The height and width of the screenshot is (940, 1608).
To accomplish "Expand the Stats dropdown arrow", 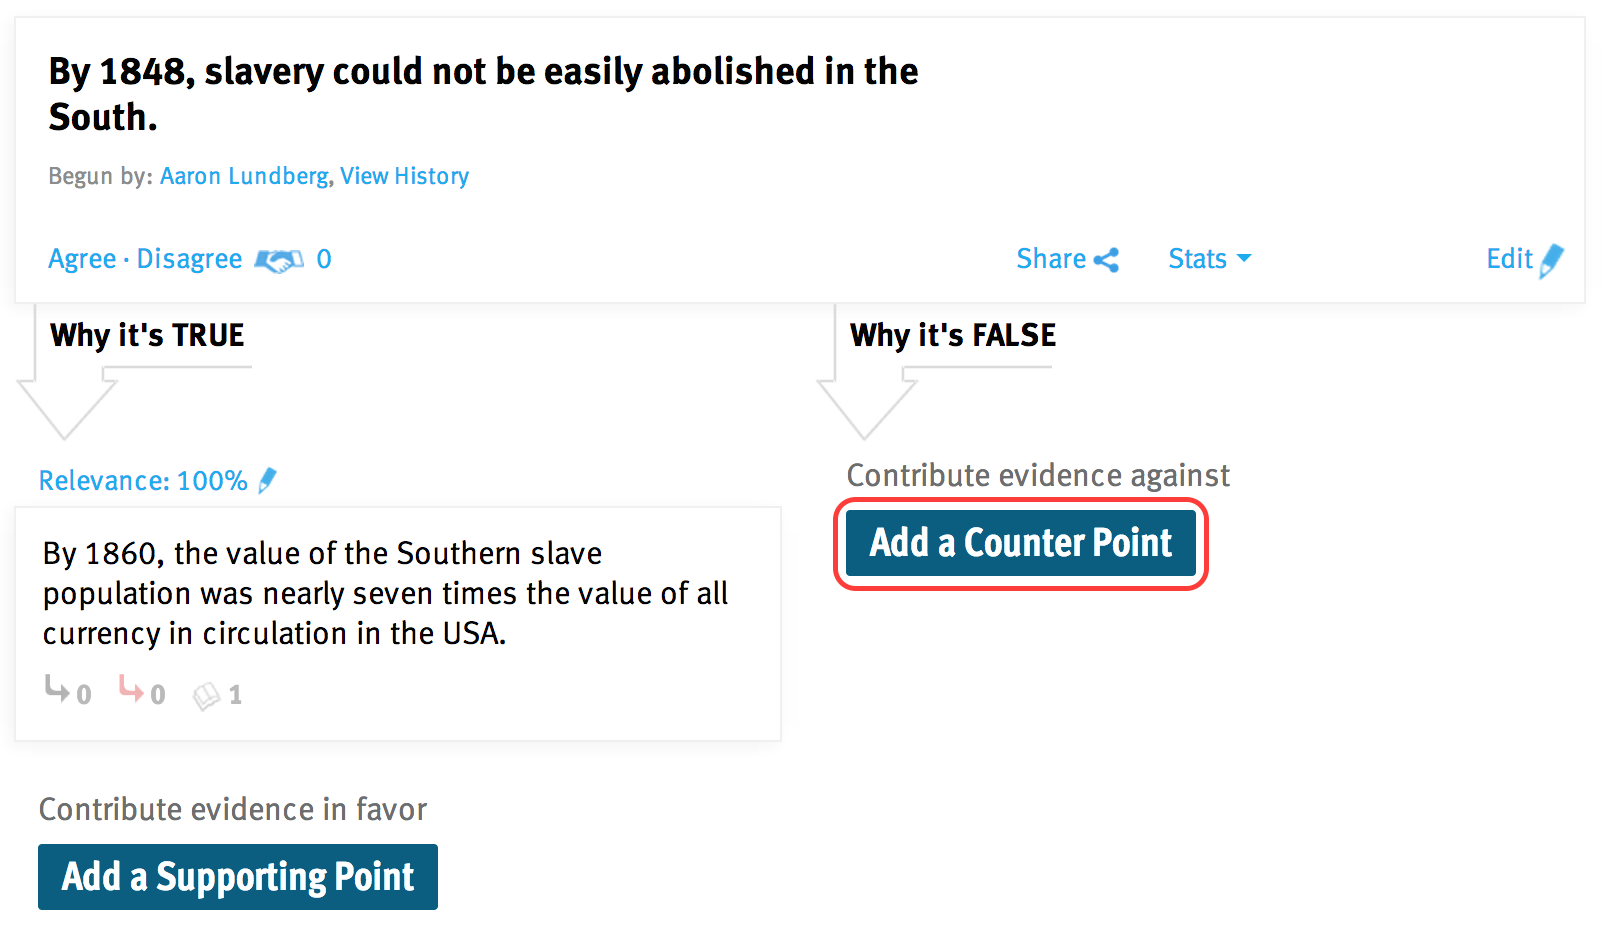I will tap(1244, 259).
